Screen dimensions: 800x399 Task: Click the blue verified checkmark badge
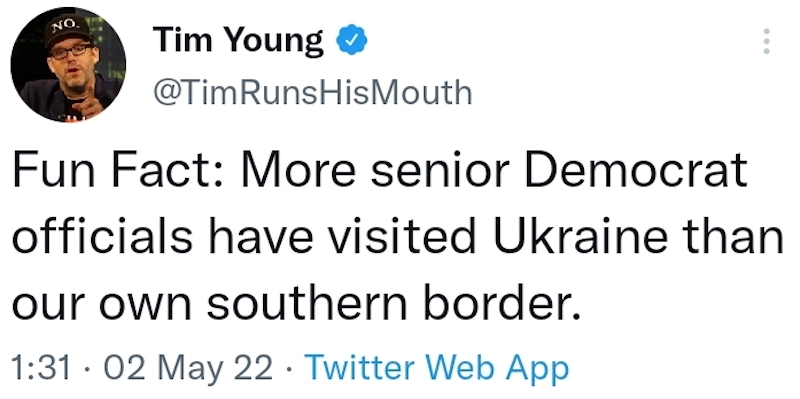352,41
